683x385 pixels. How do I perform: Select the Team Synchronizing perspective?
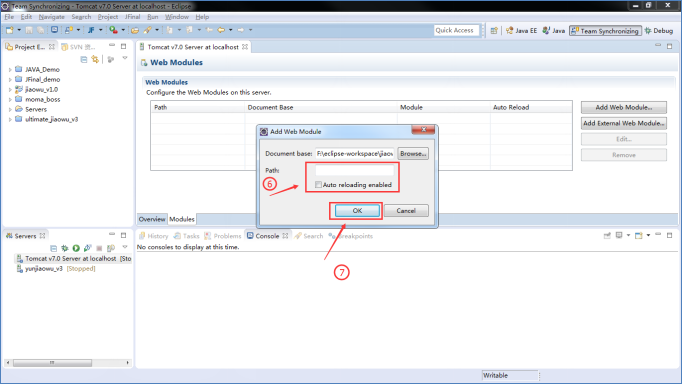coord(605,30)
